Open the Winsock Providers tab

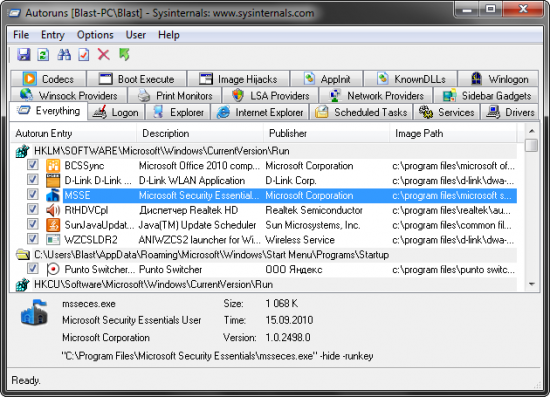click(x=69, y=95)
